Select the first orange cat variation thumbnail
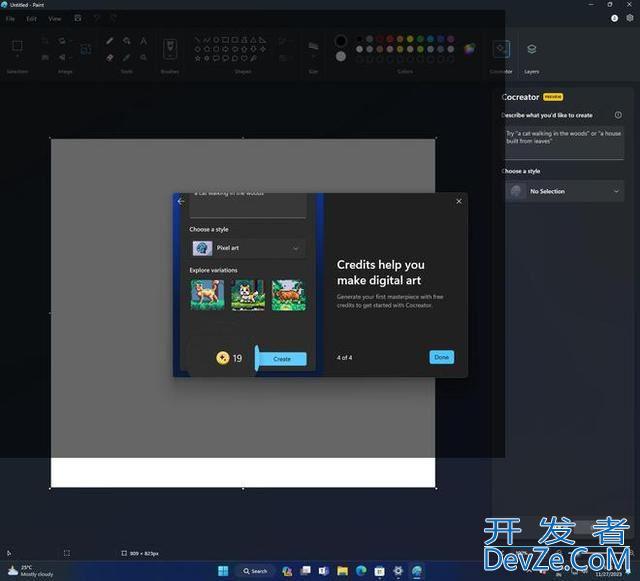This screenshot has height=581, width=640. [207, 295]
